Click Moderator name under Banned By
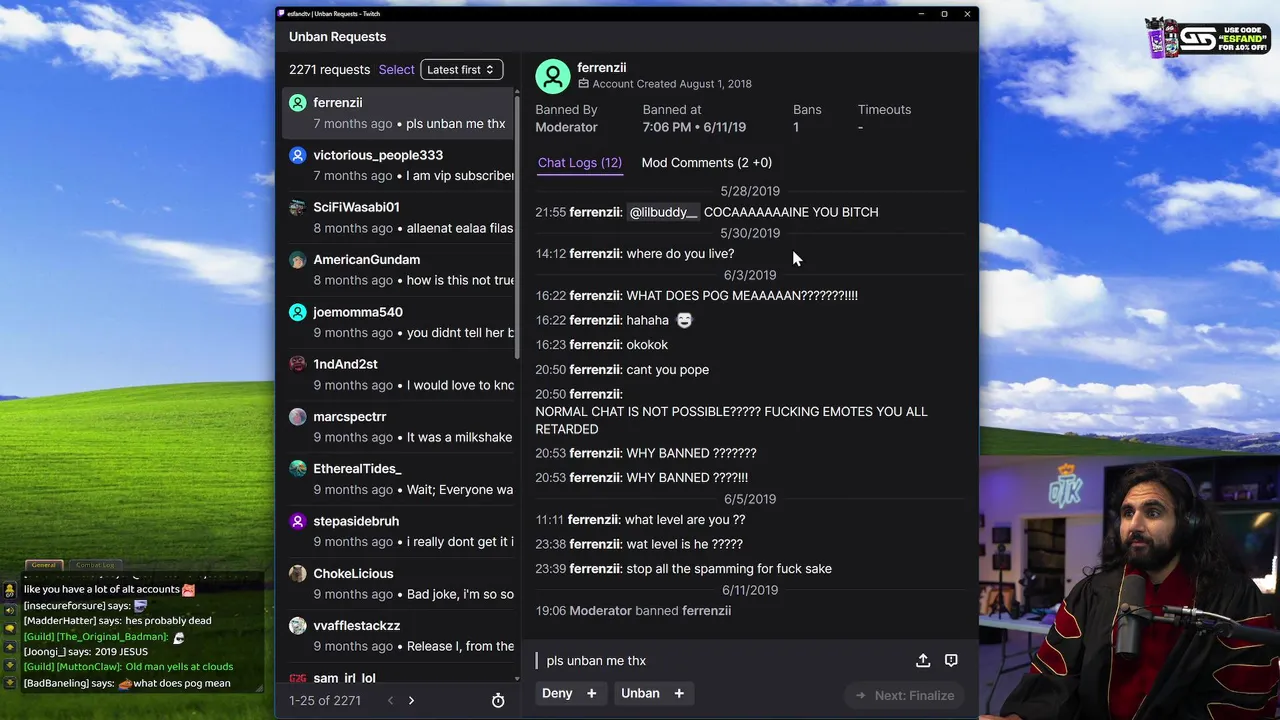The width and height of the screenshot is (1280, 720). (x=566, y=127)
